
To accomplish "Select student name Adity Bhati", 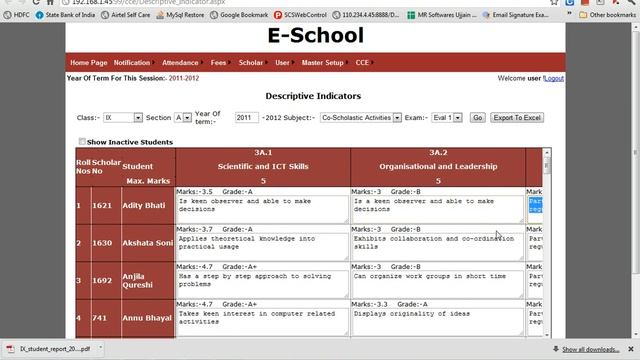I will click(144, 205).
